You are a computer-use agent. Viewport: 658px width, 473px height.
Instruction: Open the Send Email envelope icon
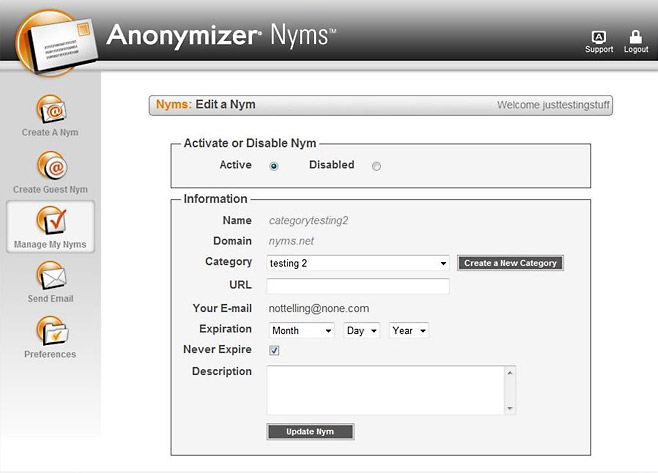coord(50,275)
